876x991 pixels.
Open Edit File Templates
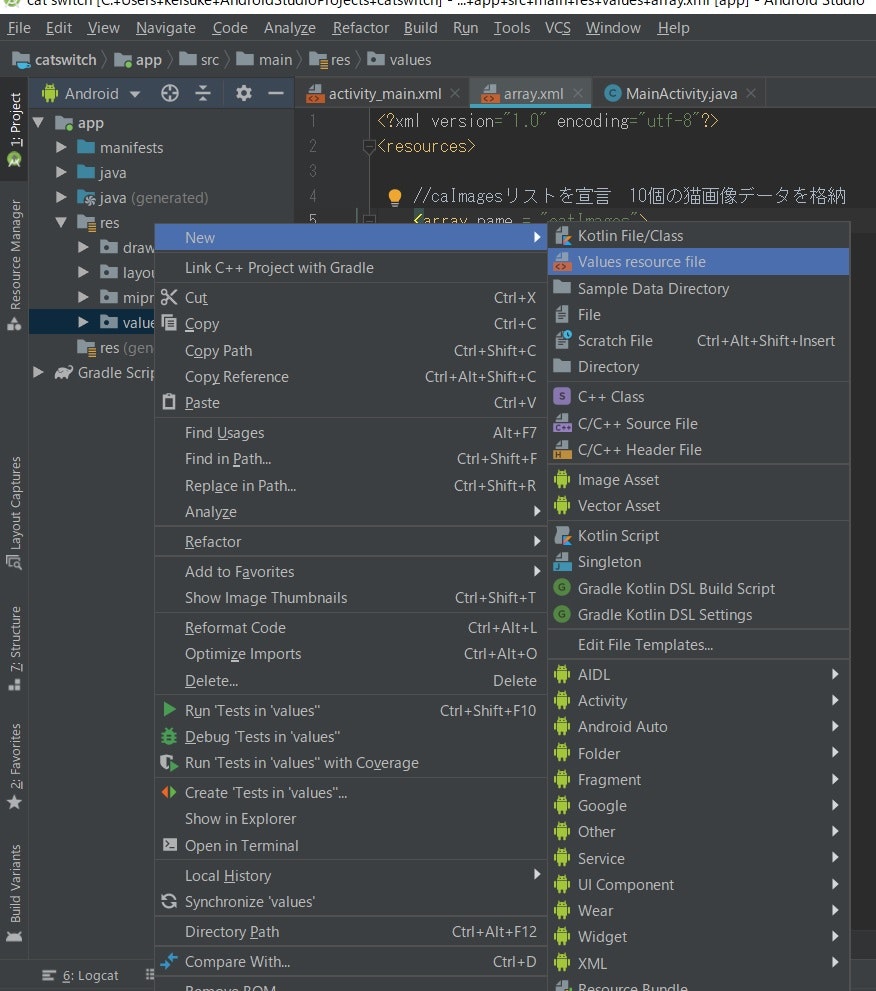698,645
